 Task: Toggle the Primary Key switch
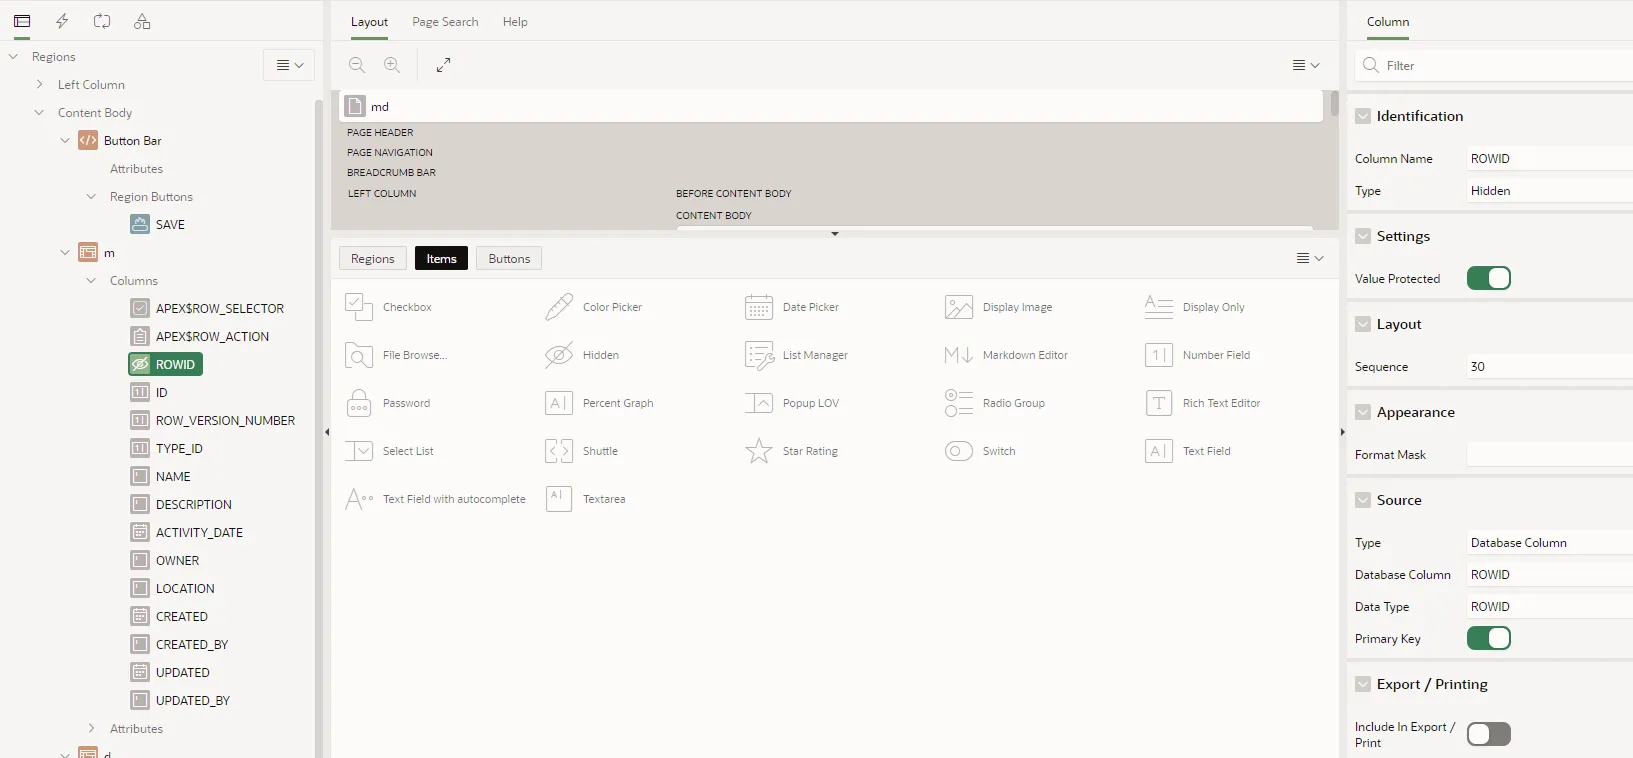coord(1489,638)
